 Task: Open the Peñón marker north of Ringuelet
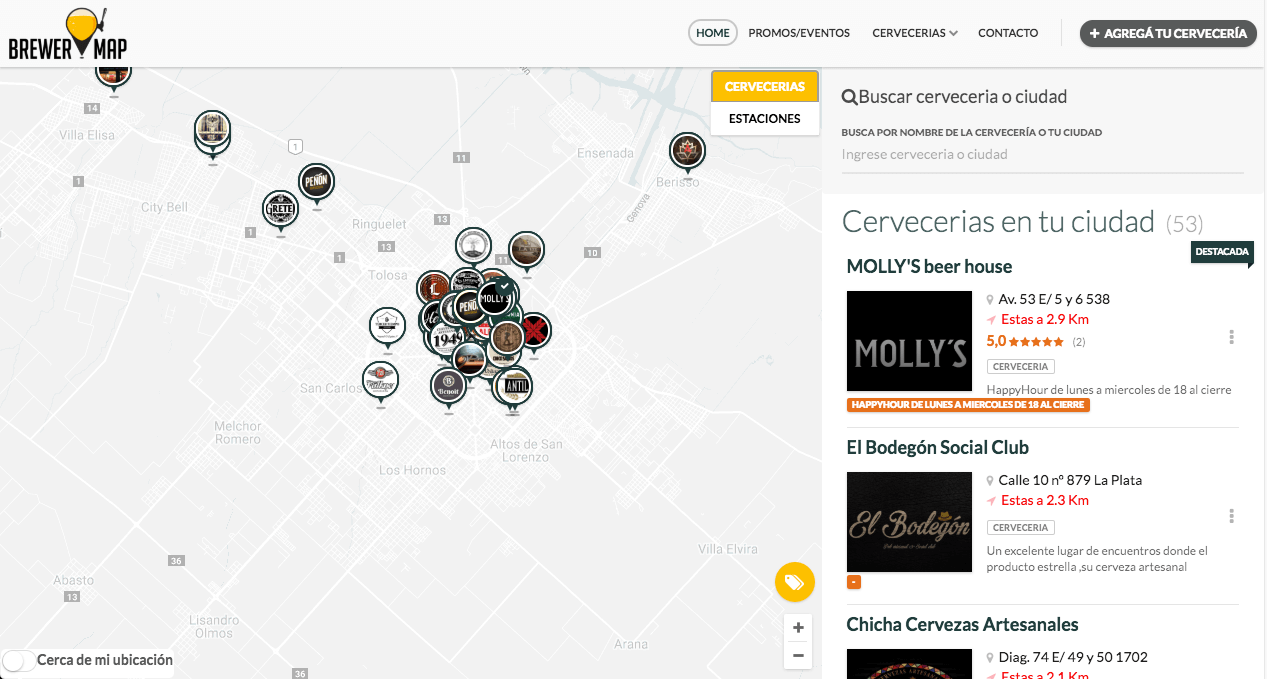pyautogui.click(x=316, y=182)
